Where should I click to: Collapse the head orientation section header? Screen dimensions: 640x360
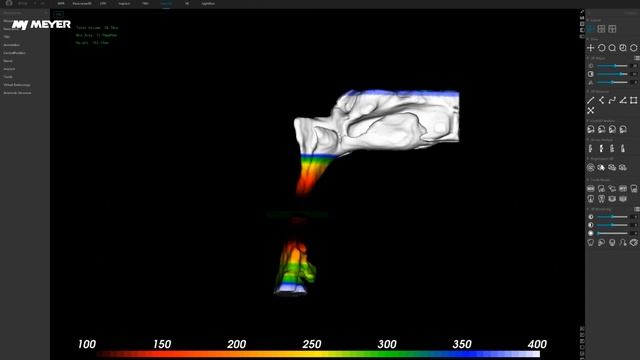[x=588, y=121]
